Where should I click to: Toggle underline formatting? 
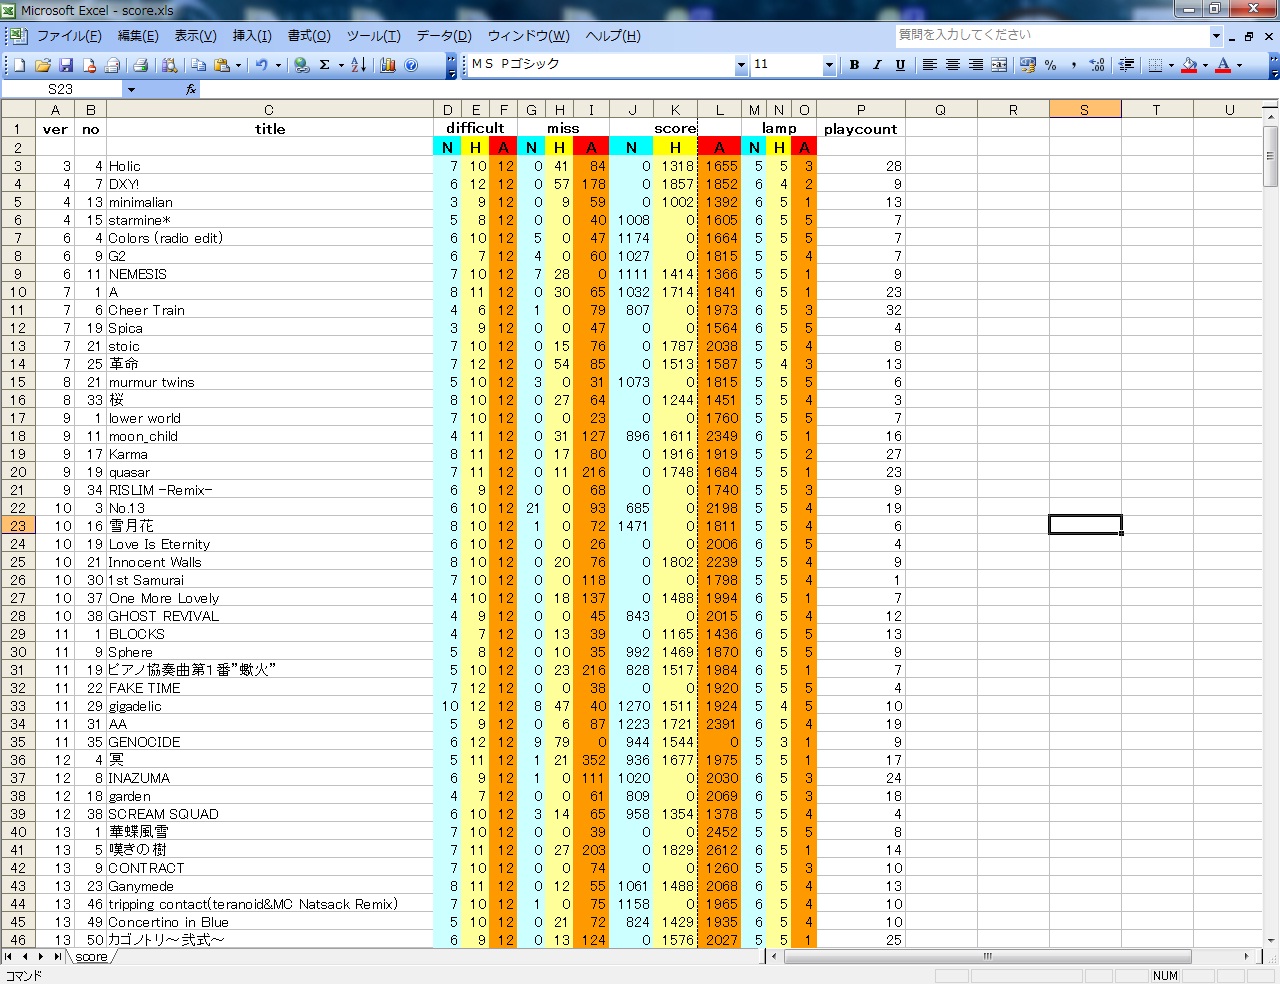click(x=900, y=65)
